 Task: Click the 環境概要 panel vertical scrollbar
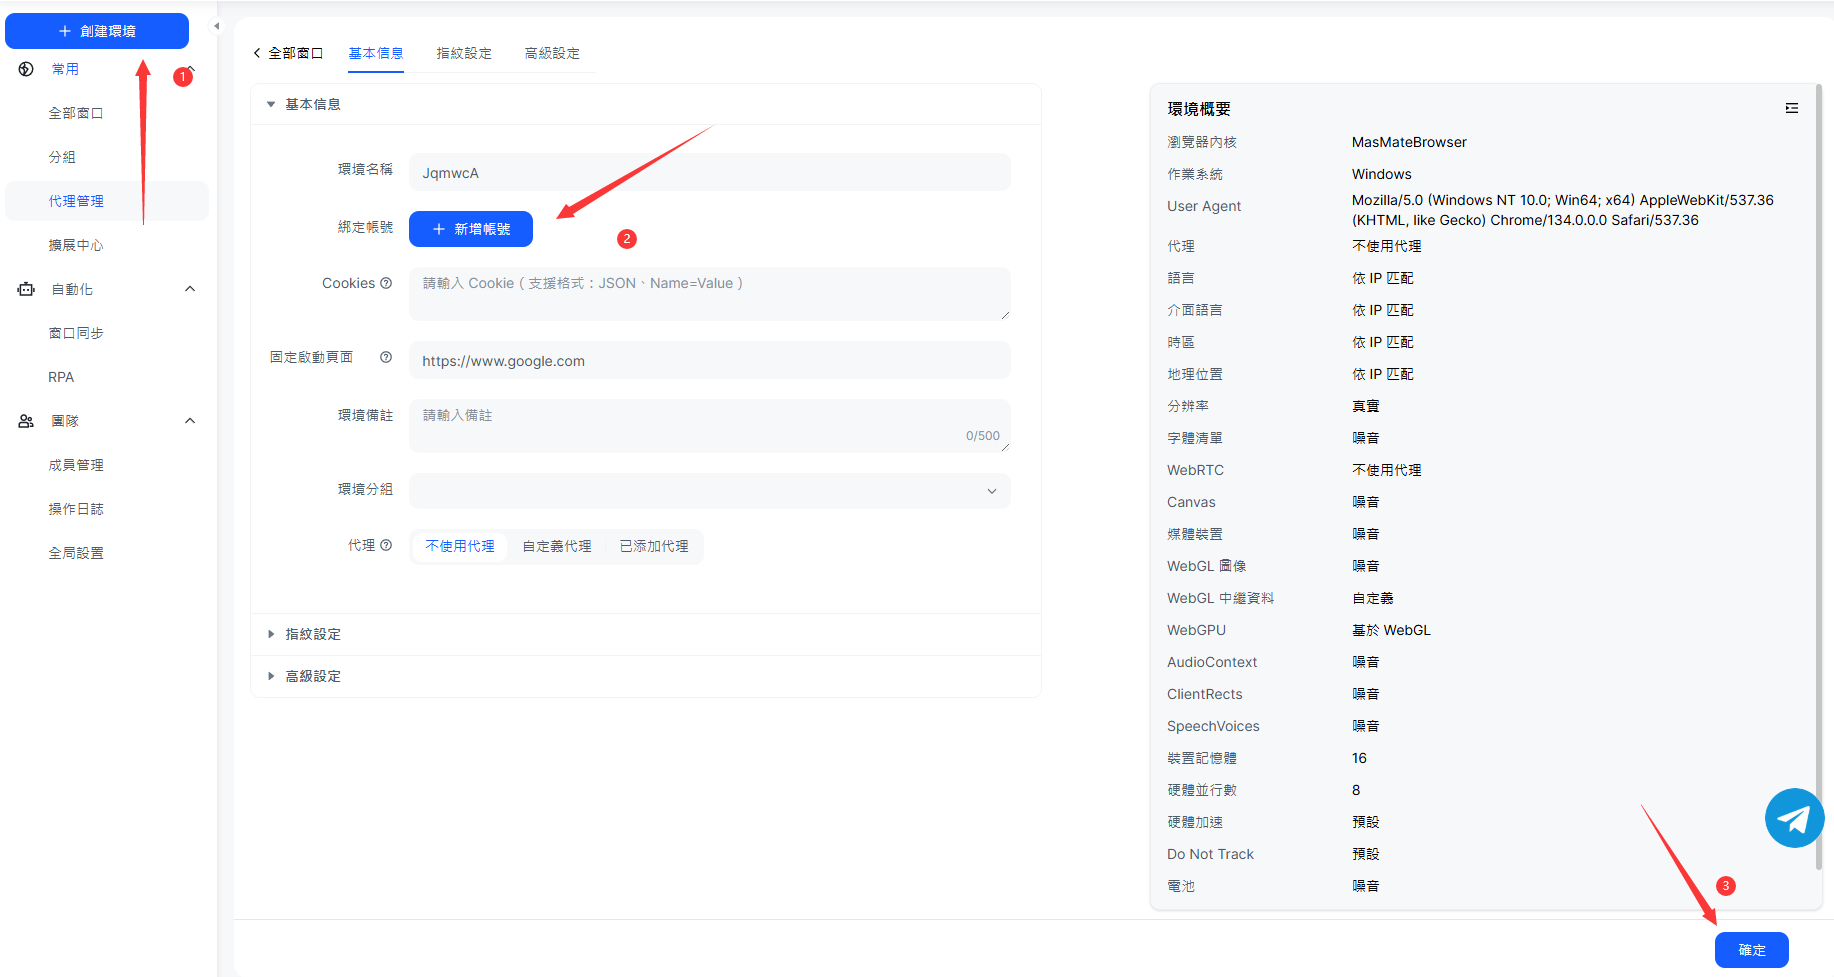(1819, 480)
